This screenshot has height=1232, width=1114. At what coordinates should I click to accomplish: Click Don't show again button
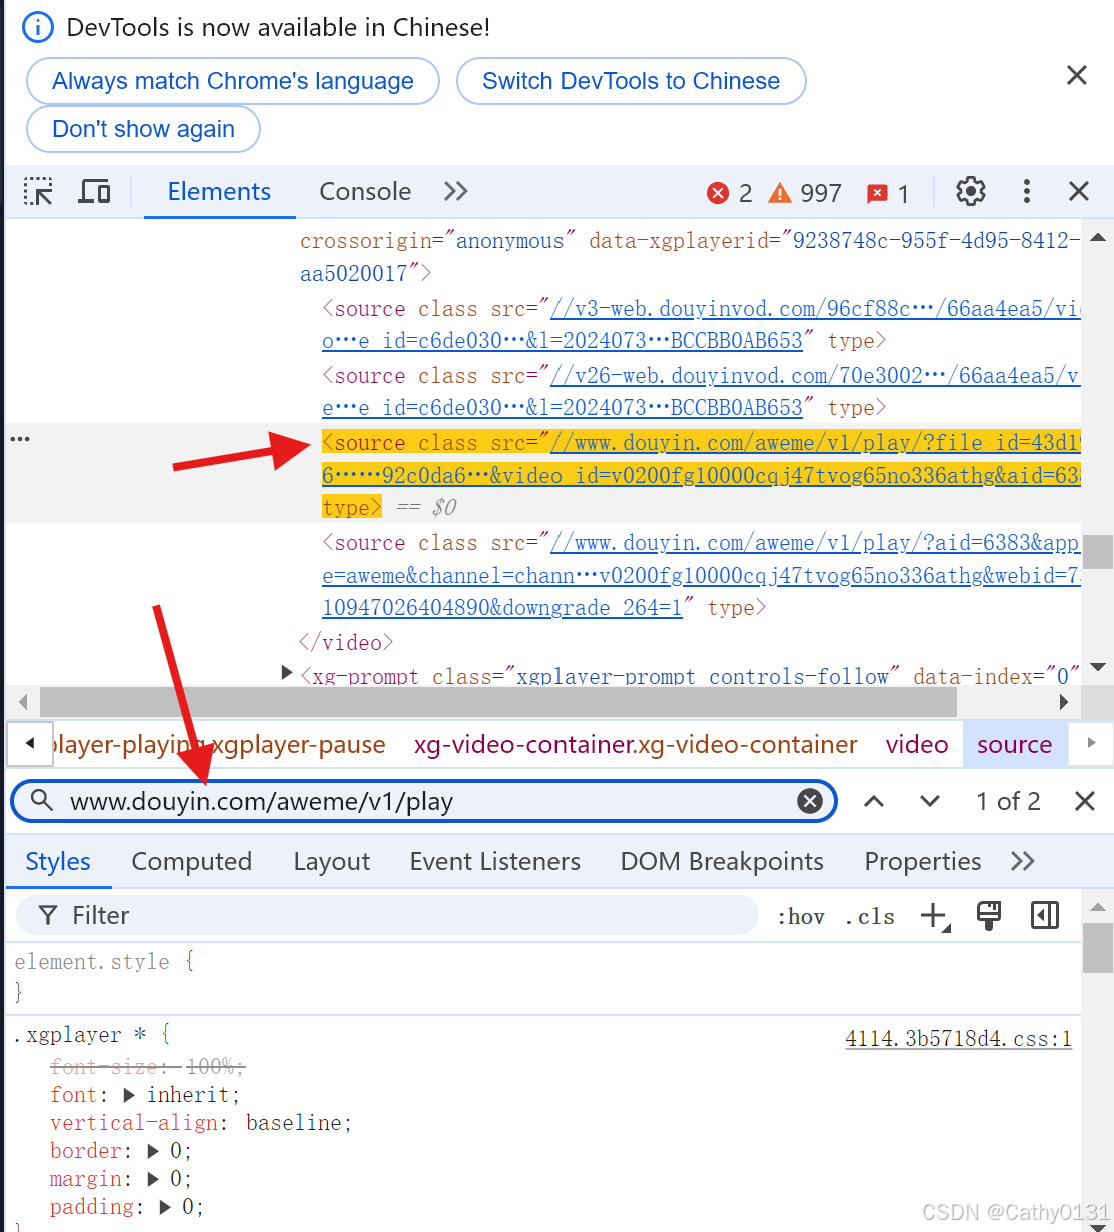(x=143, y=129)
